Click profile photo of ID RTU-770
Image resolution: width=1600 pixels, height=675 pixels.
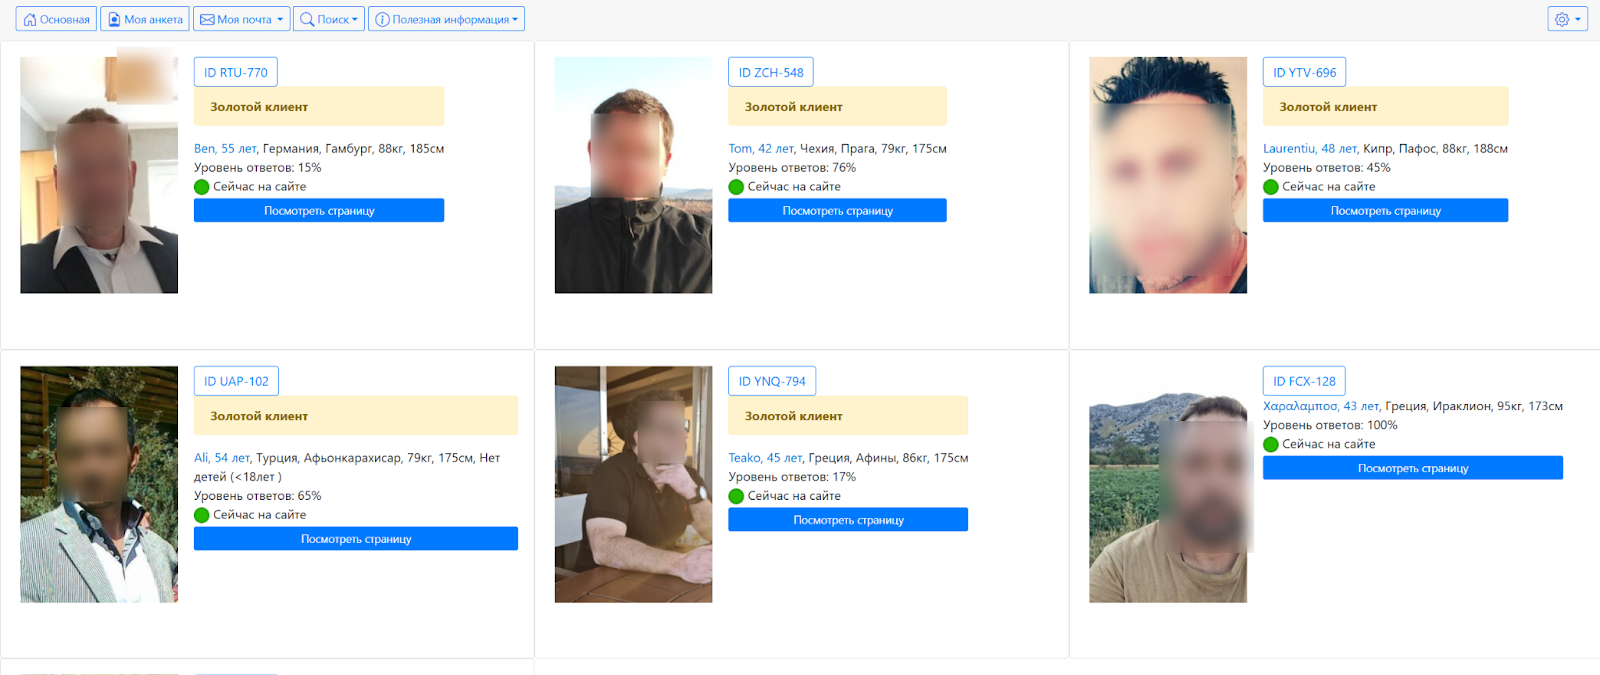click(x=99, y=175)
